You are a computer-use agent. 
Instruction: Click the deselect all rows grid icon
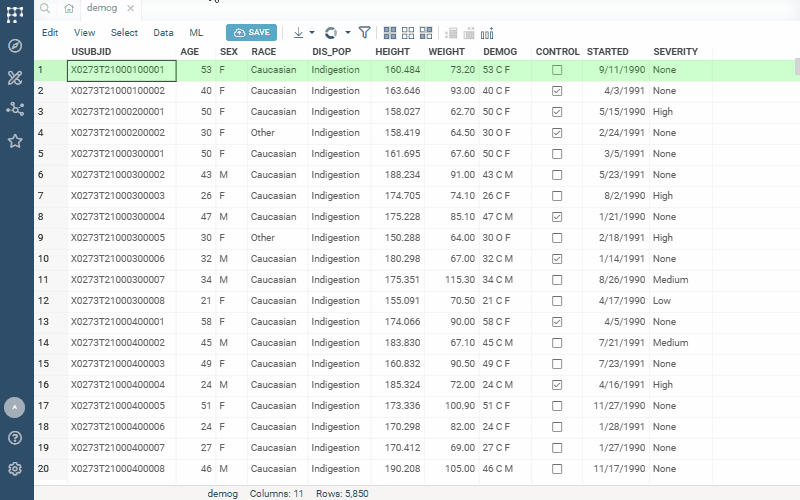point(408,33)
